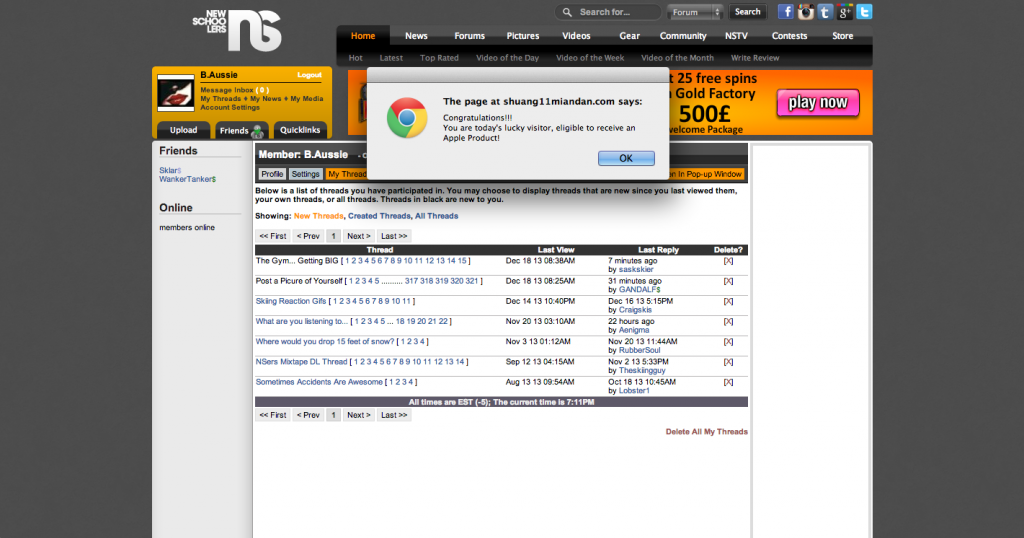Open the Store nav item
The image size is (1024, 538).
(842, 36)
